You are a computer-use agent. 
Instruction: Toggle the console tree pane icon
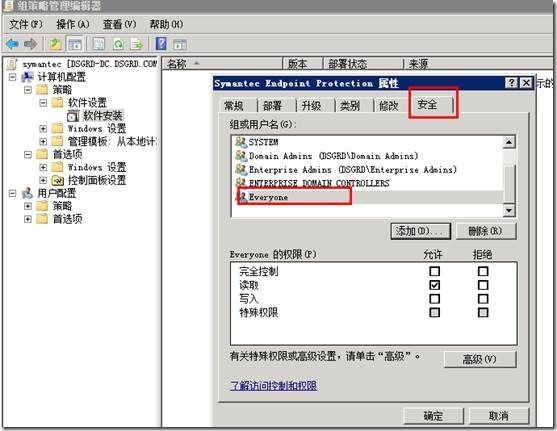click(x=75, y=44)
